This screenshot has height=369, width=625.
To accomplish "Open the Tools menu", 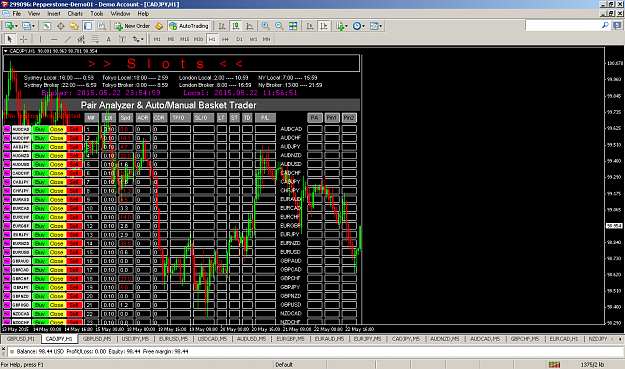I will tap(96, 14).
